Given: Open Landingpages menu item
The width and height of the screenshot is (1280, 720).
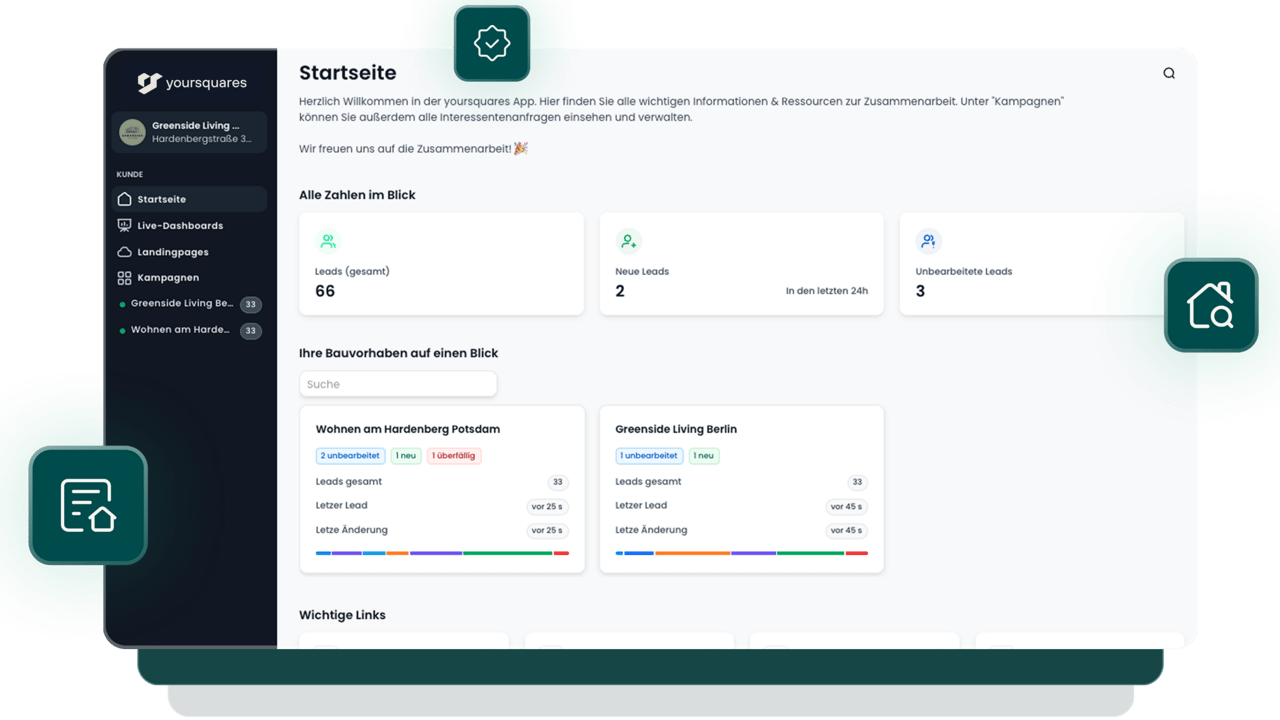Looking at the screenshot, I should point(189,252).
